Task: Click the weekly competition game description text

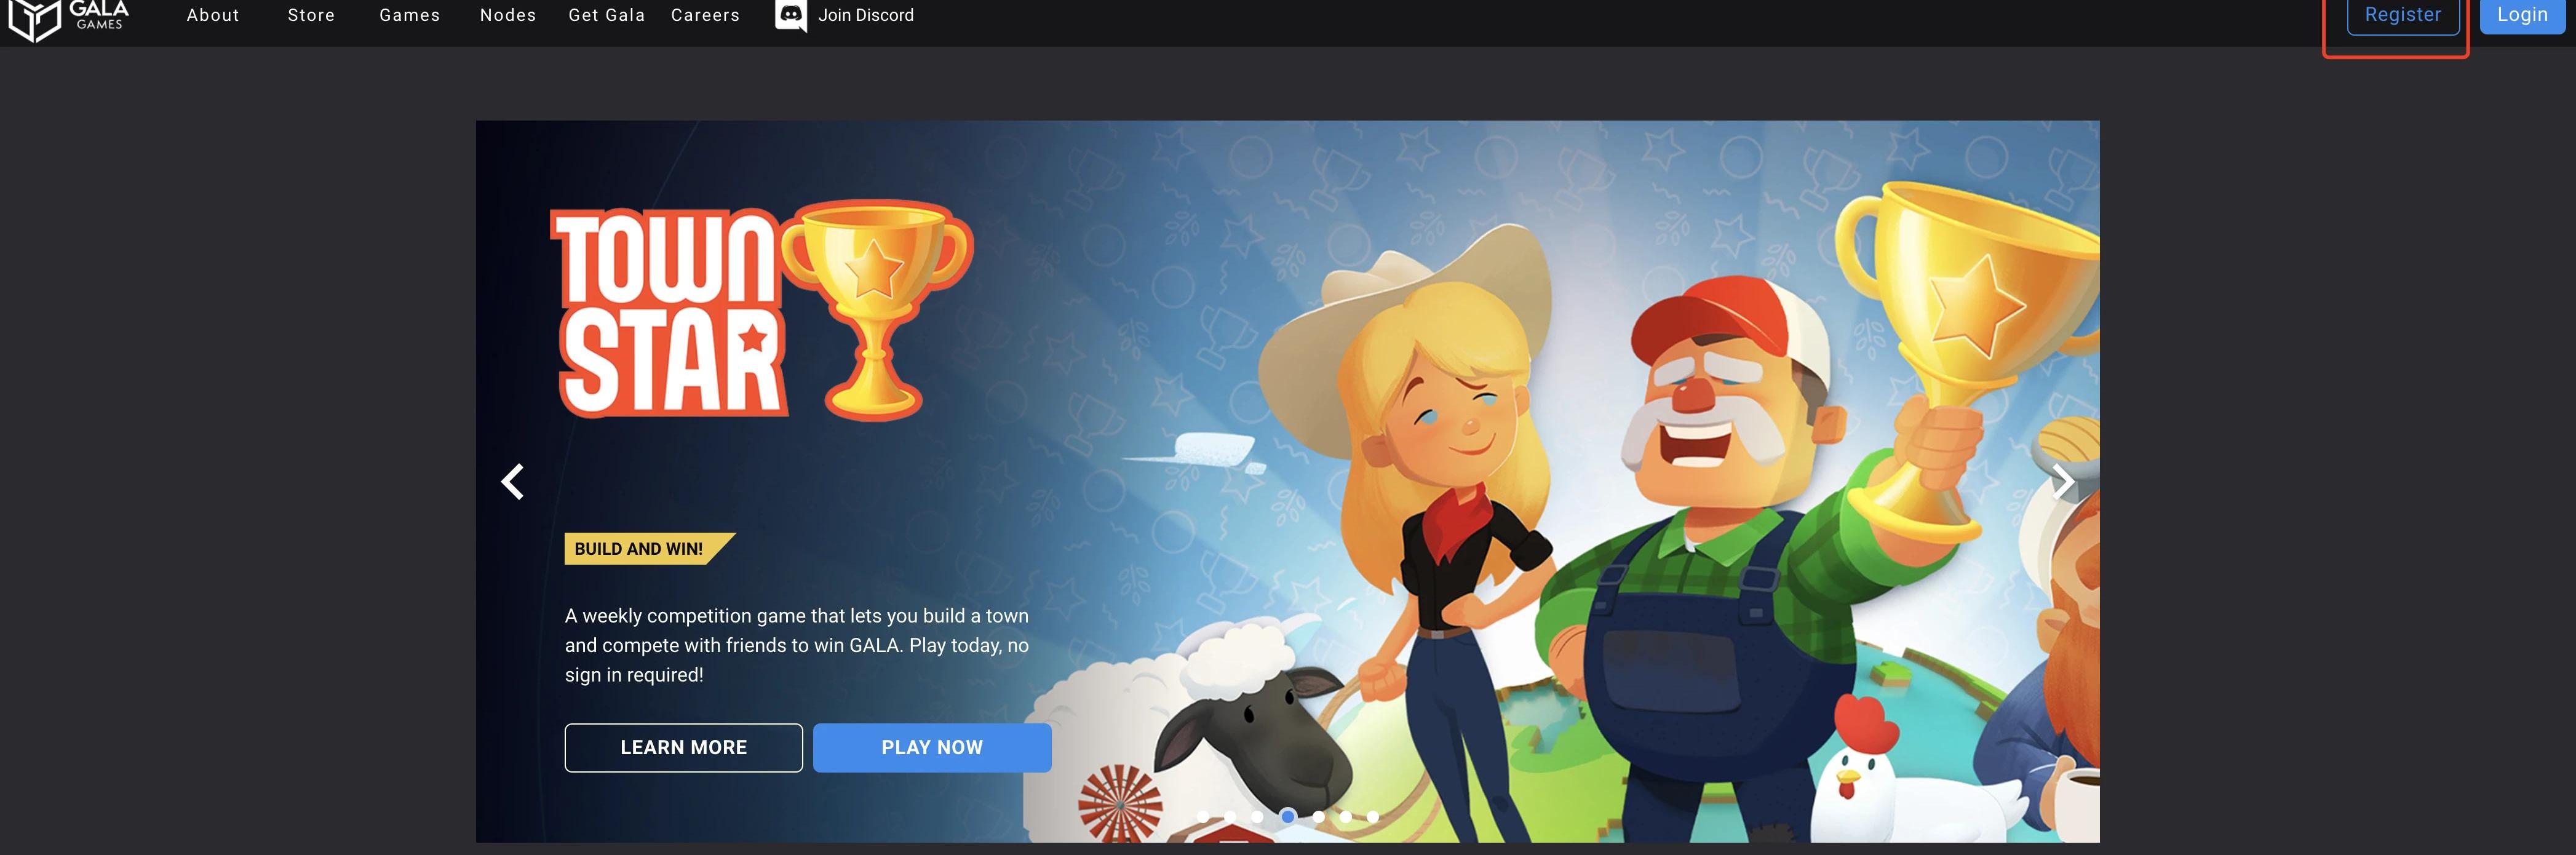Action: [x=797, y=645]
